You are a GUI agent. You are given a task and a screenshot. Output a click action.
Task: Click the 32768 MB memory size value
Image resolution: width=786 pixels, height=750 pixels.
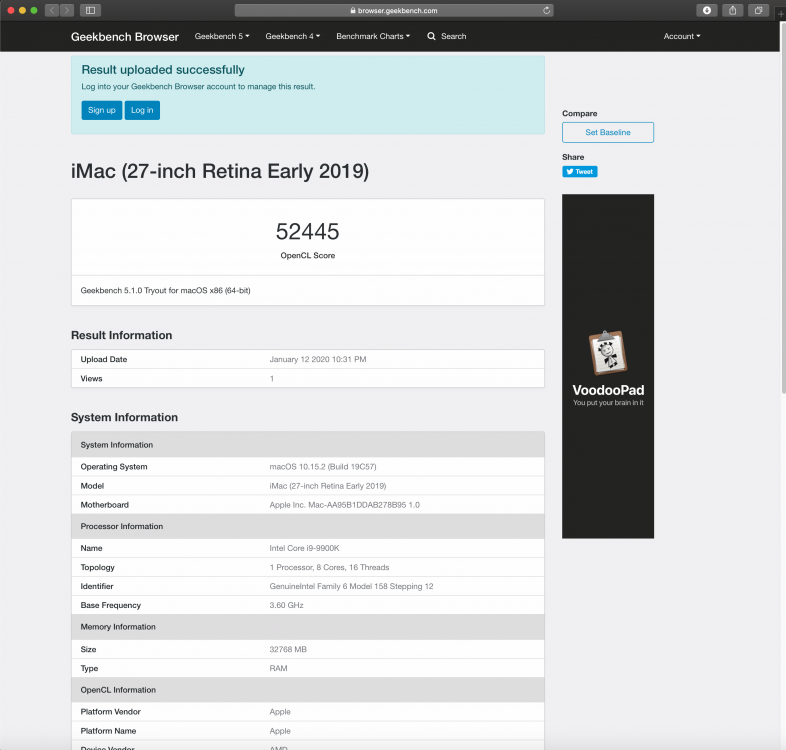click(288, 650)
